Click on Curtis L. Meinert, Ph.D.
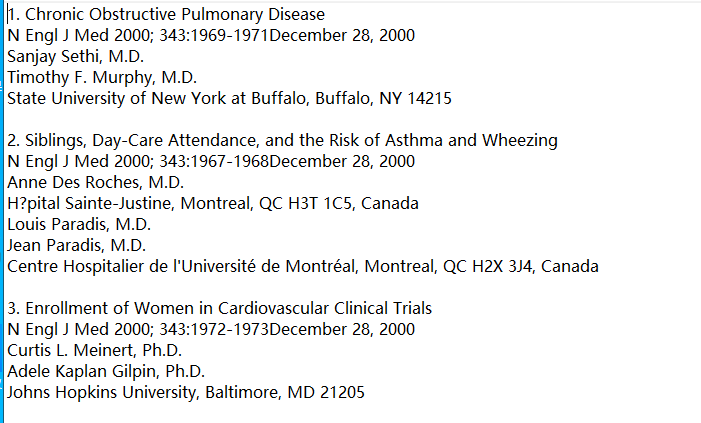 [x=94, y=350]
